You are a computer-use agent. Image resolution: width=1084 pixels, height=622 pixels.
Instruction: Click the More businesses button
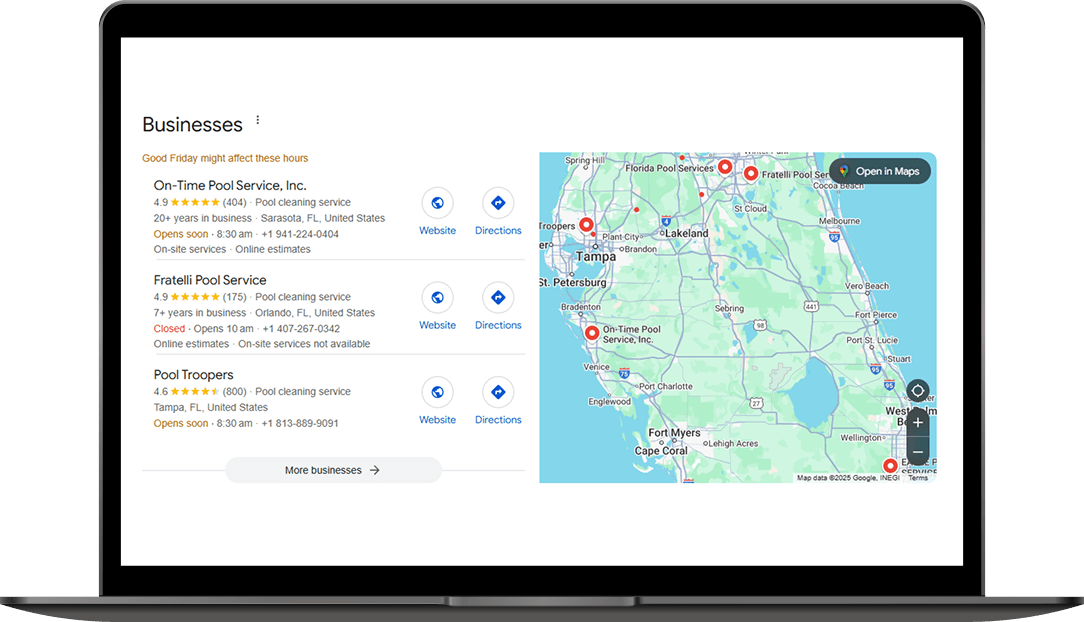click(333, 470)
